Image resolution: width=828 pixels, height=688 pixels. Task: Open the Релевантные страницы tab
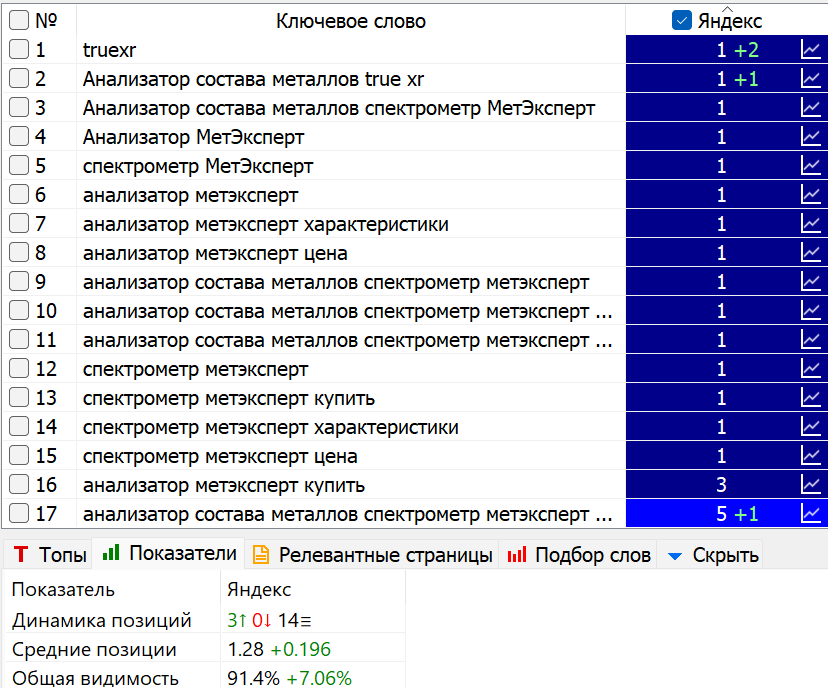point(372,554)
